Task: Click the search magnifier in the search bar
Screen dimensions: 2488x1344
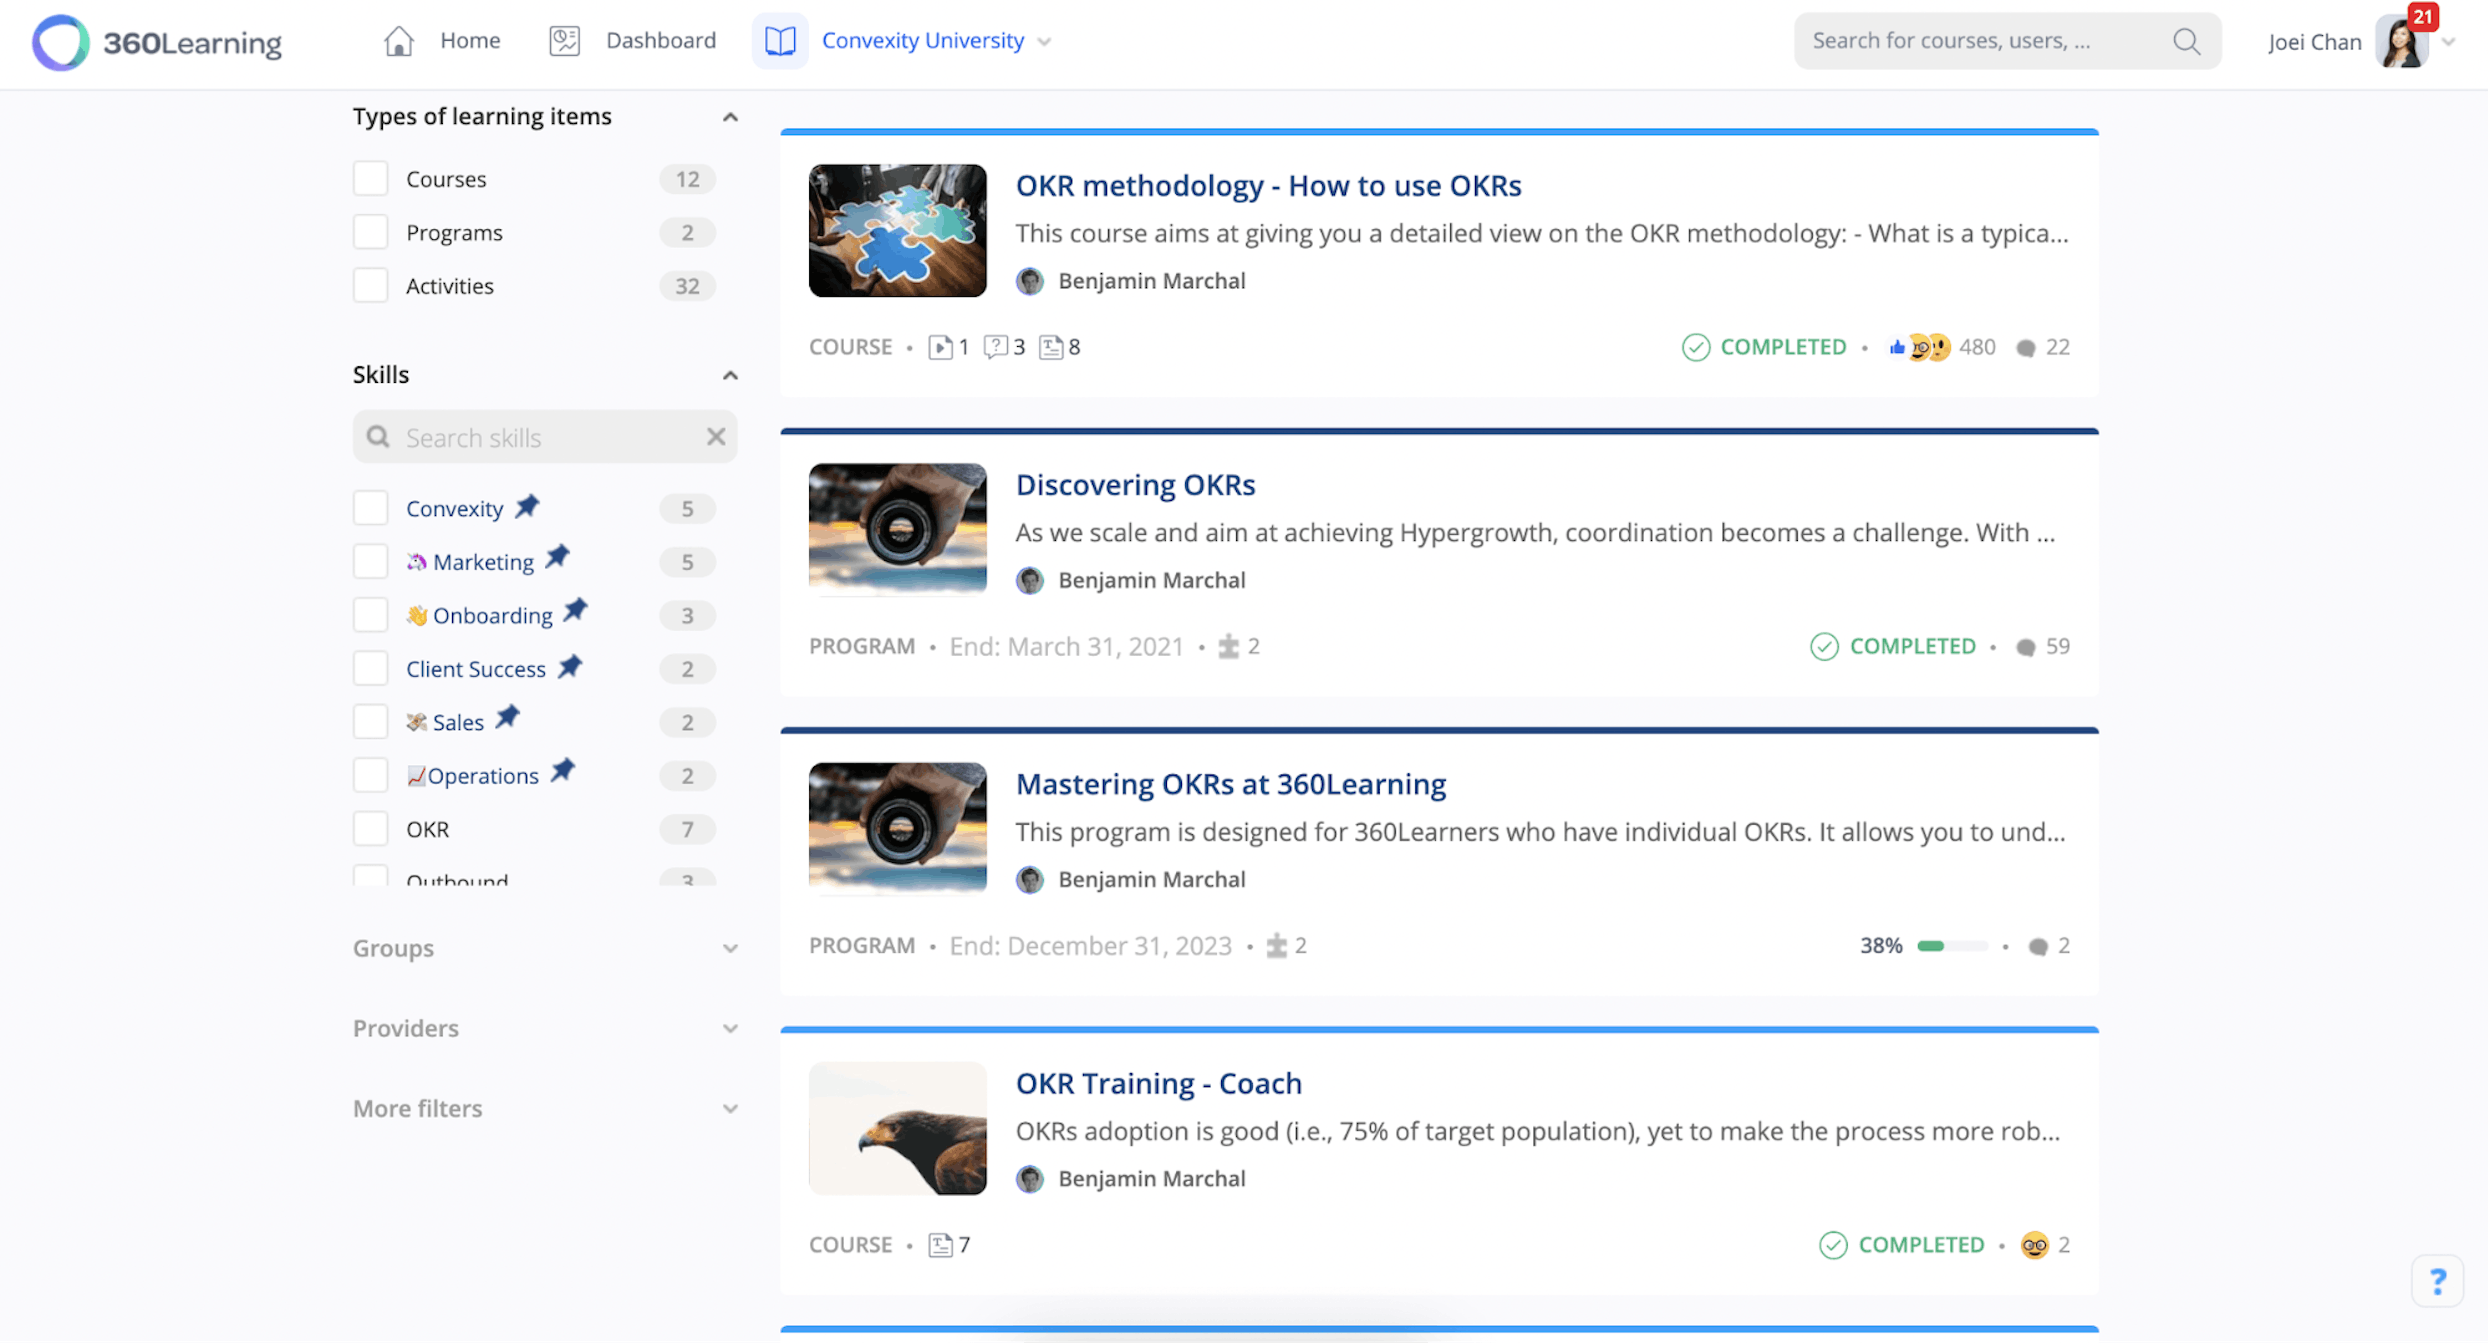Action: [2185, 41]
